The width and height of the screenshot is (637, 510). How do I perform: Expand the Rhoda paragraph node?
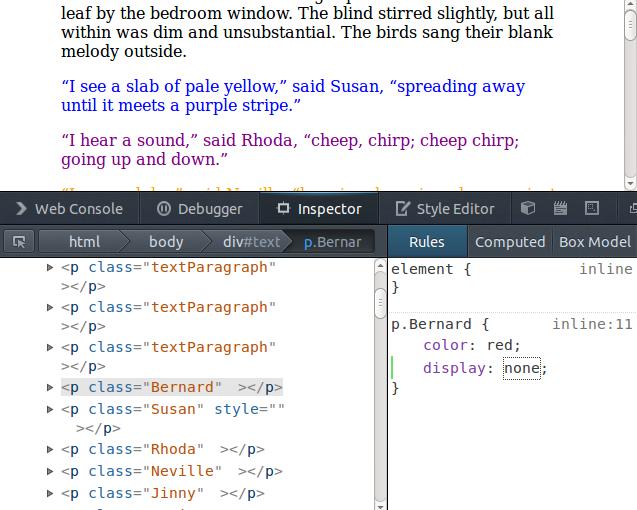(x=50, y=449)
